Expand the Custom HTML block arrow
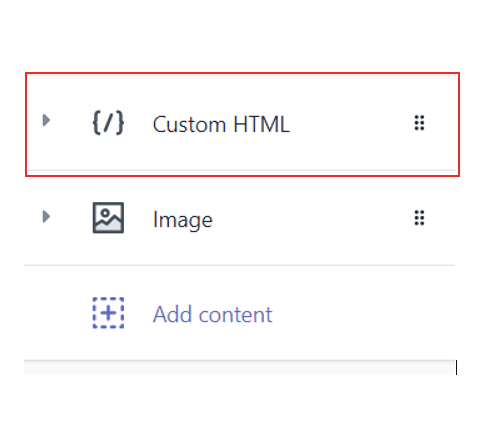The image size is (483, 435). (46, 120)
